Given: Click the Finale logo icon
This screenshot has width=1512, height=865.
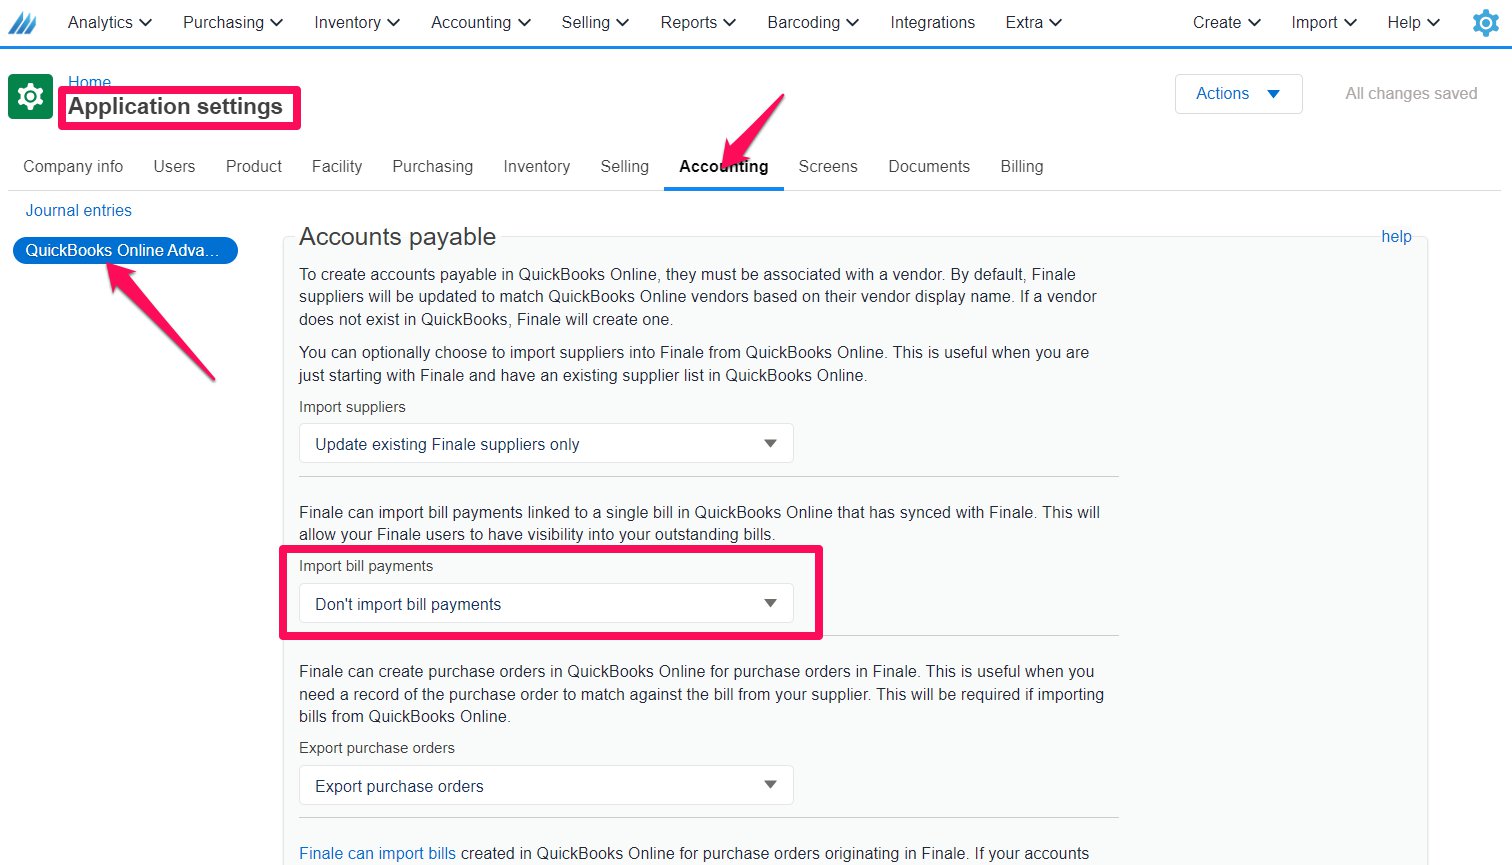Looking at the screenshot, I should pos(22,22).
